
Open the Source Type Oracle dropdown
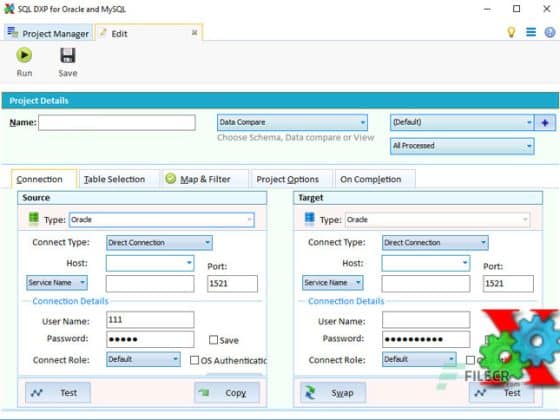161,220
